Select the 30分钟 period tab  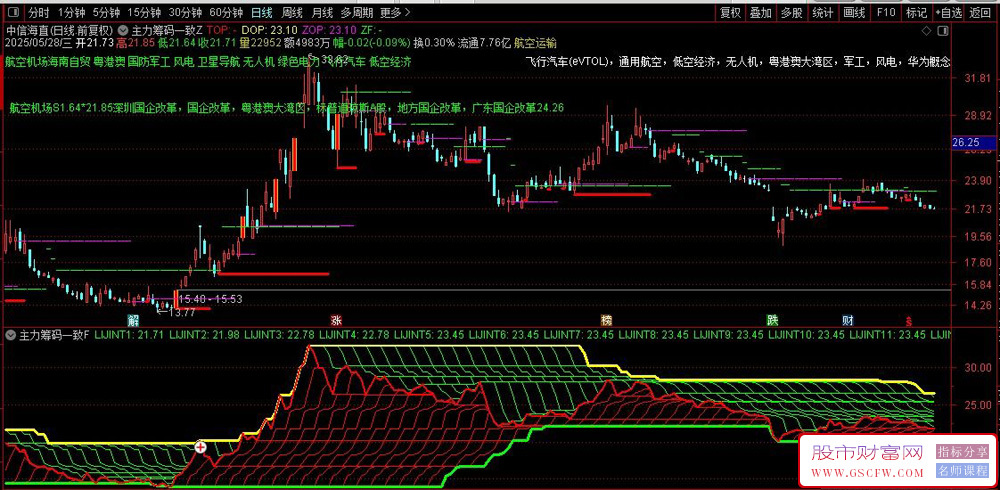[186, 12]
